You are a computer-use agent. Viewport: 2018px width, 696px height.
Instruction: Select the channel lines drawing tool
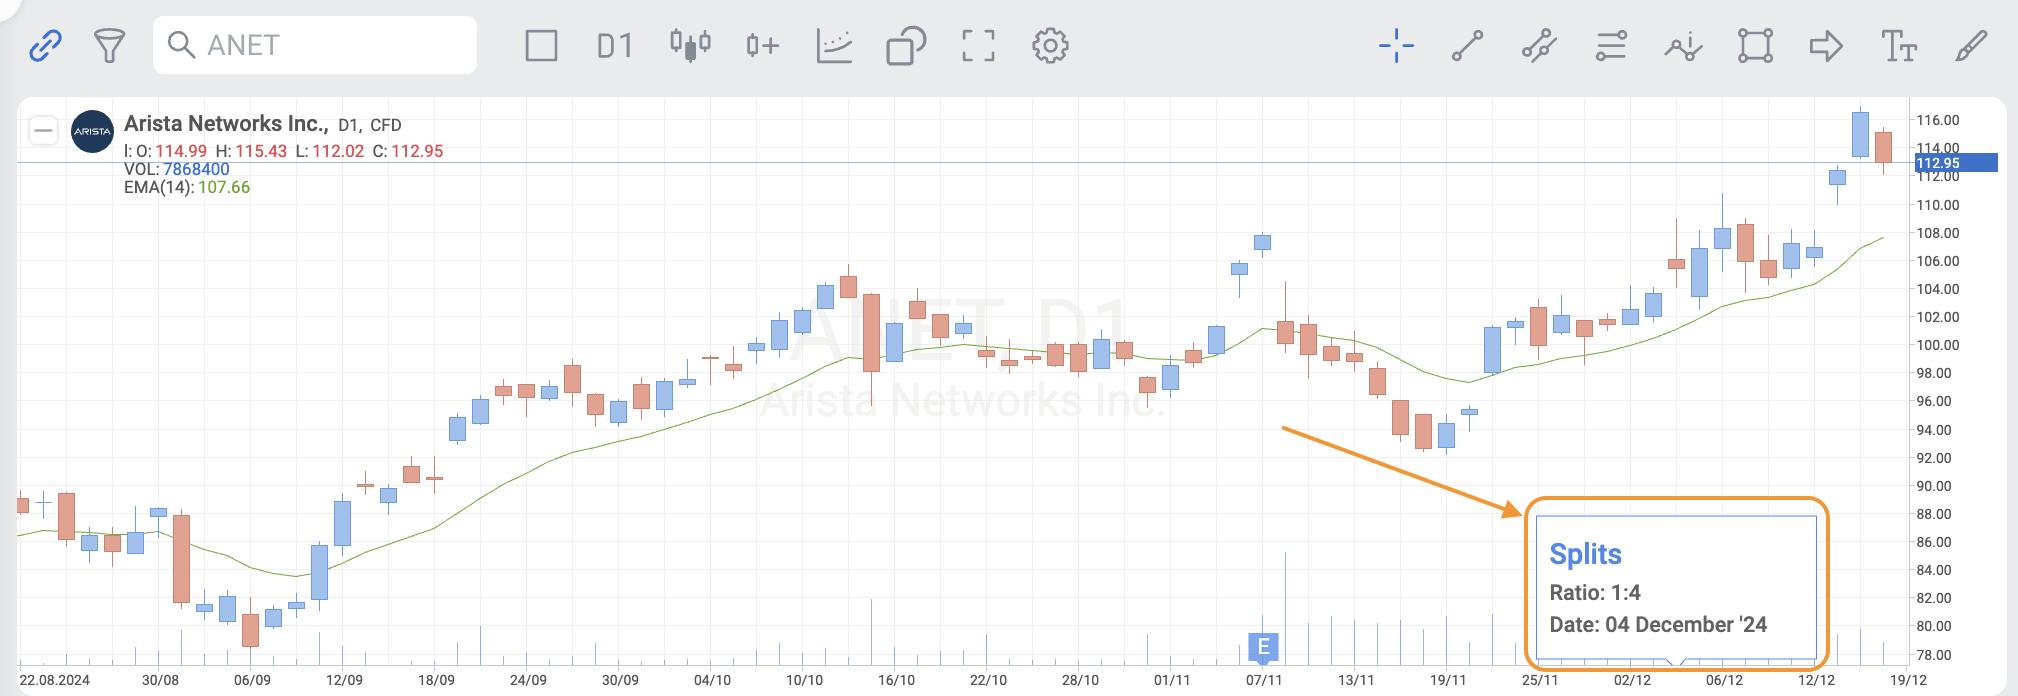coord(1540,45)
